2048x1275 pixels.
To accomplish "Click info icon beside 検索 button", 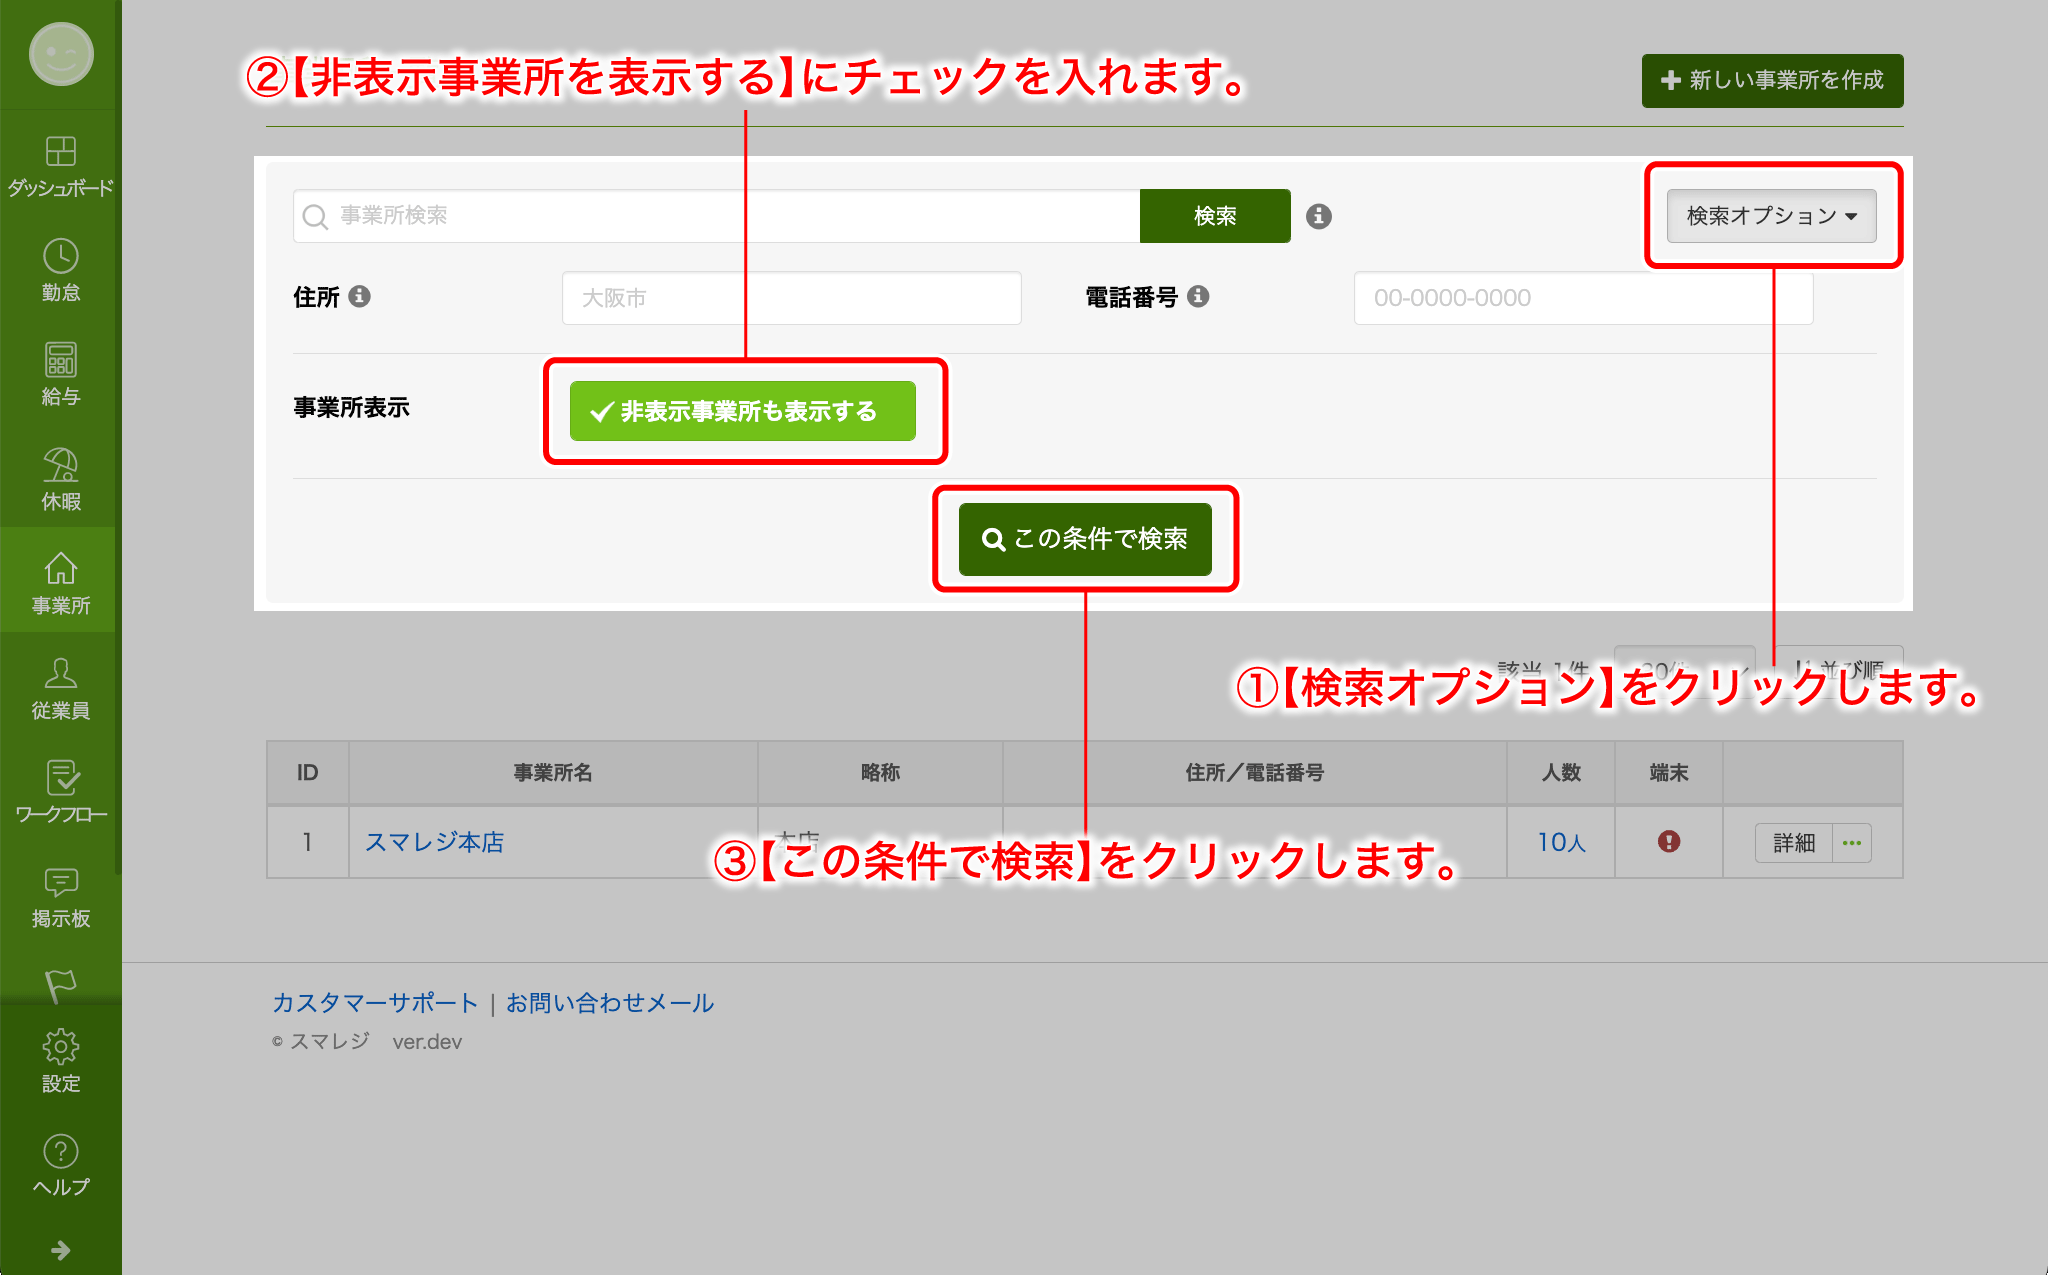I will click(x=1319, y=216).
